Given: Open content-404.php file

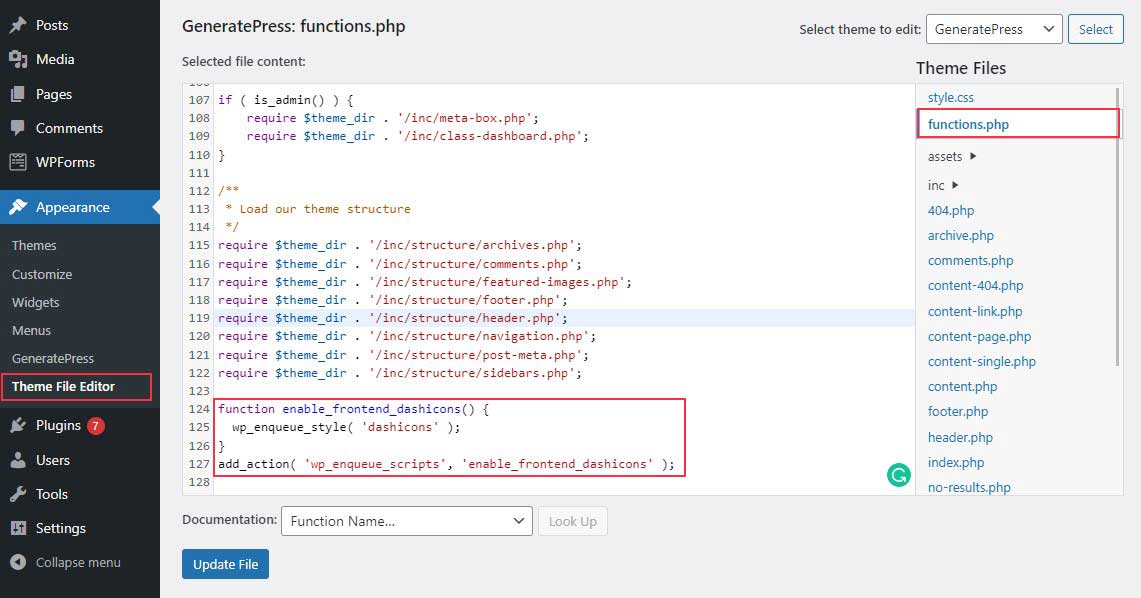Looking at the screenshot, I should click(x=975, y=285).
